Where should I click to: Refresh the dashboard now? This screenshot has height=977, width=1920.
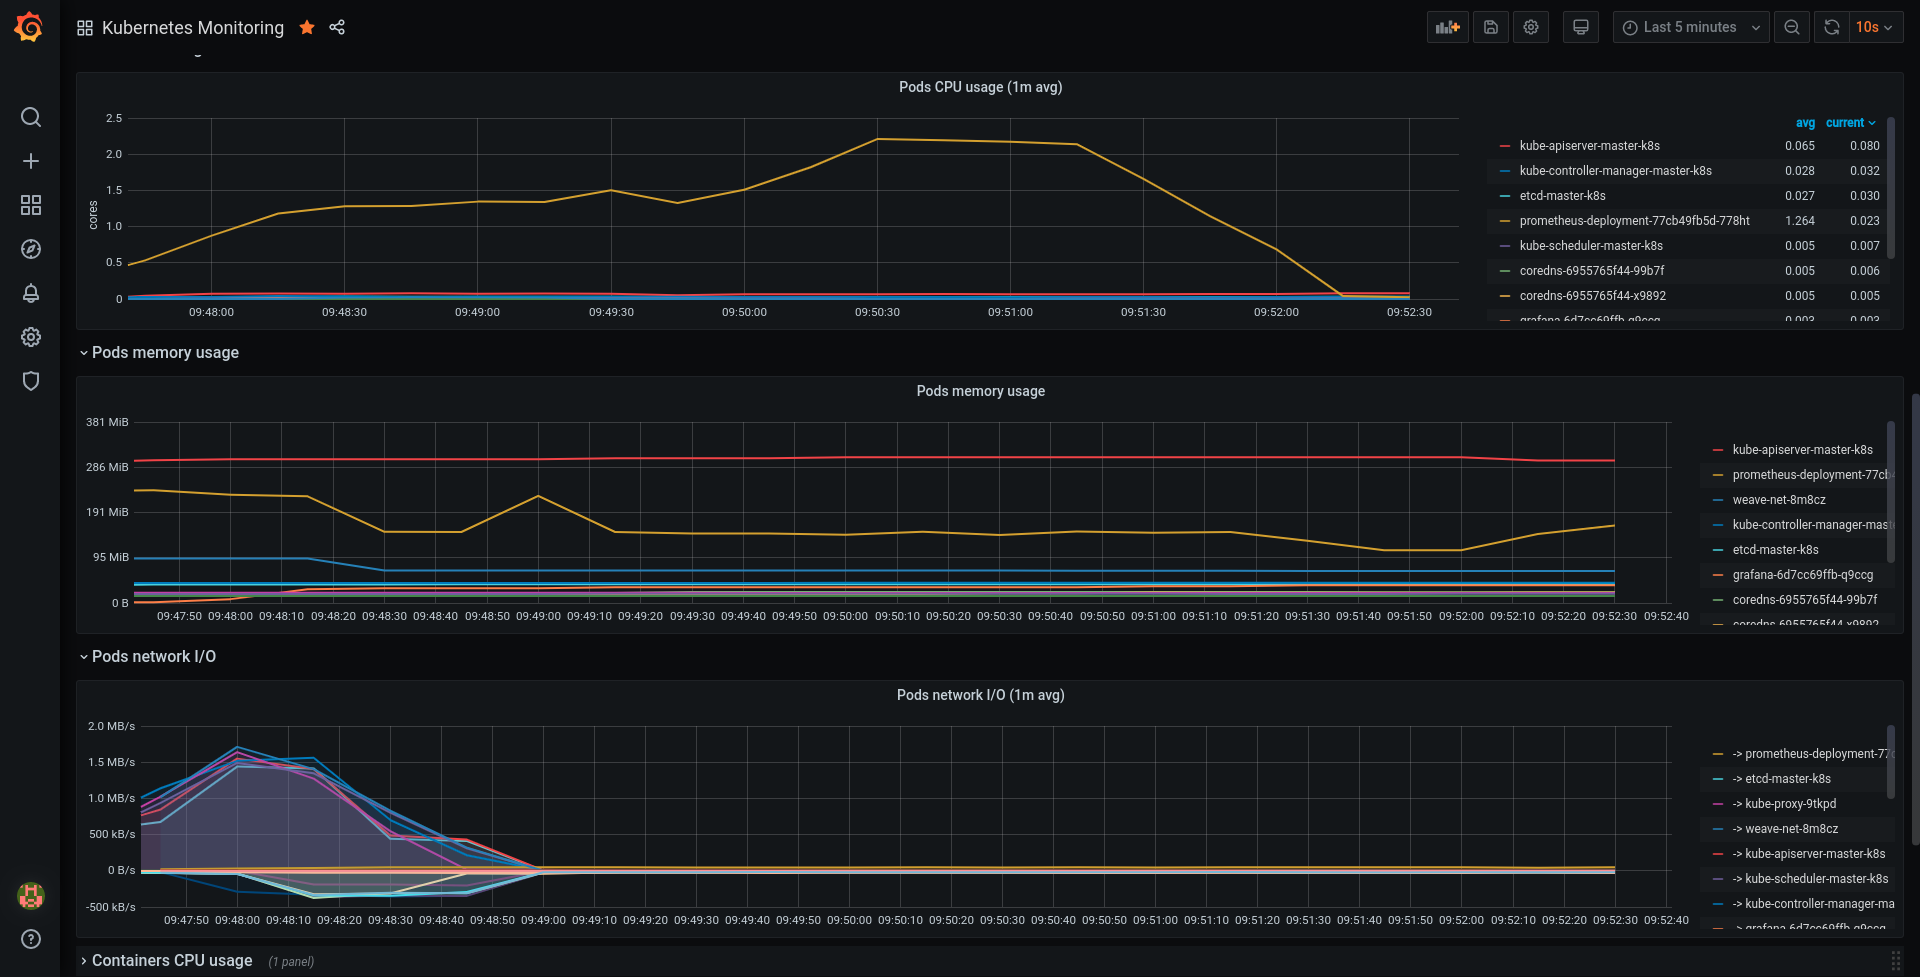(x=1832, y=27)
